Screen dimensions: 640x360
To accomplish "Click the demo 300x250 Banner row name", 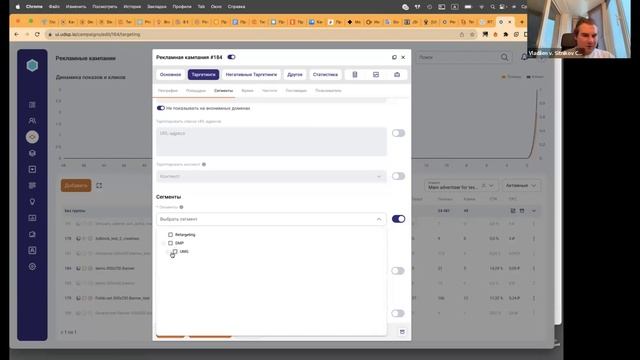I will [115, 268].
